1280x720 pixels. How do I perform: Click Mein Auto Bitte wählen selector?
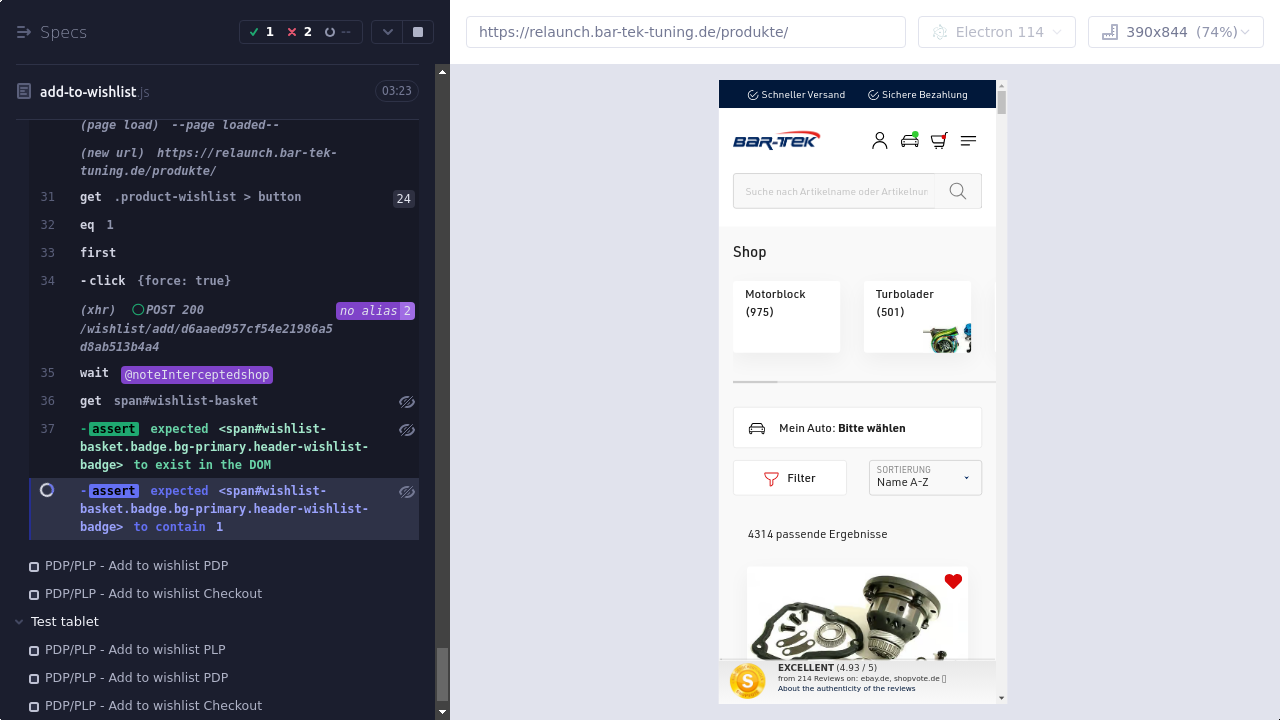[x=857, y=428]
